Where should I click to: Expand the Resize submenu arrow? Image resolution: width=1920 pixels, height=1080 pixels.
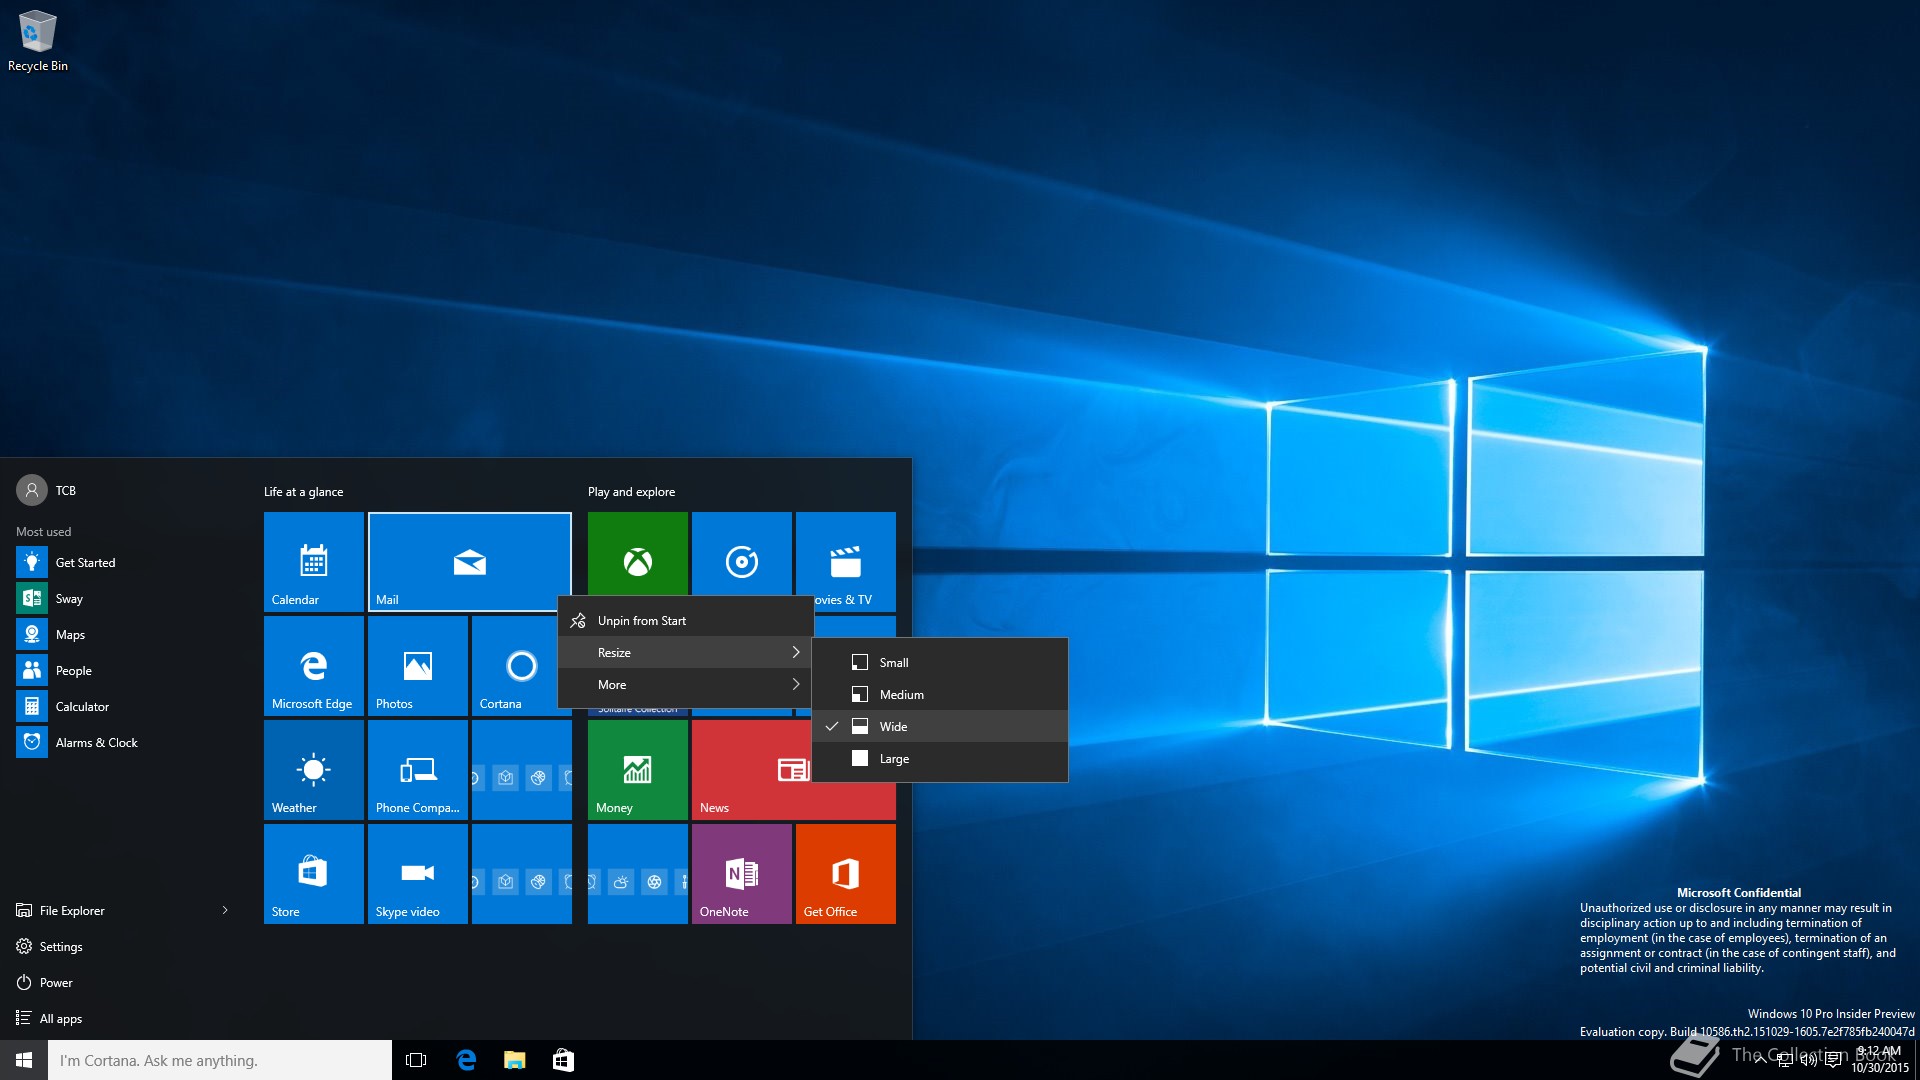point(796,652)
